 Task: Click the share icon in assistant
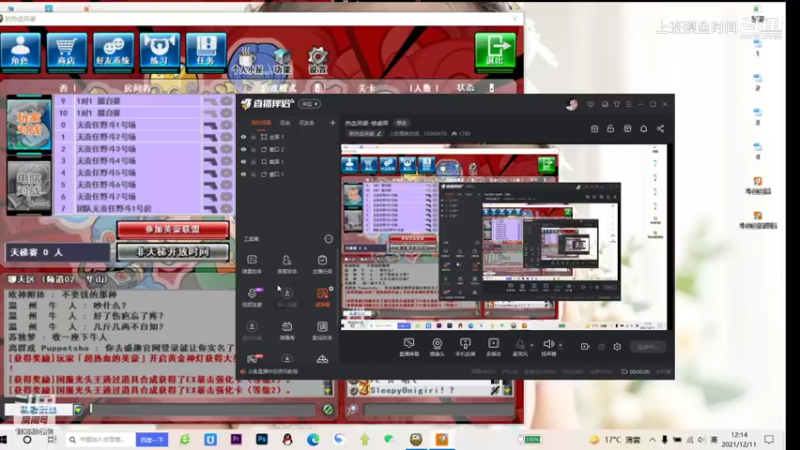(x=661, y=129)
